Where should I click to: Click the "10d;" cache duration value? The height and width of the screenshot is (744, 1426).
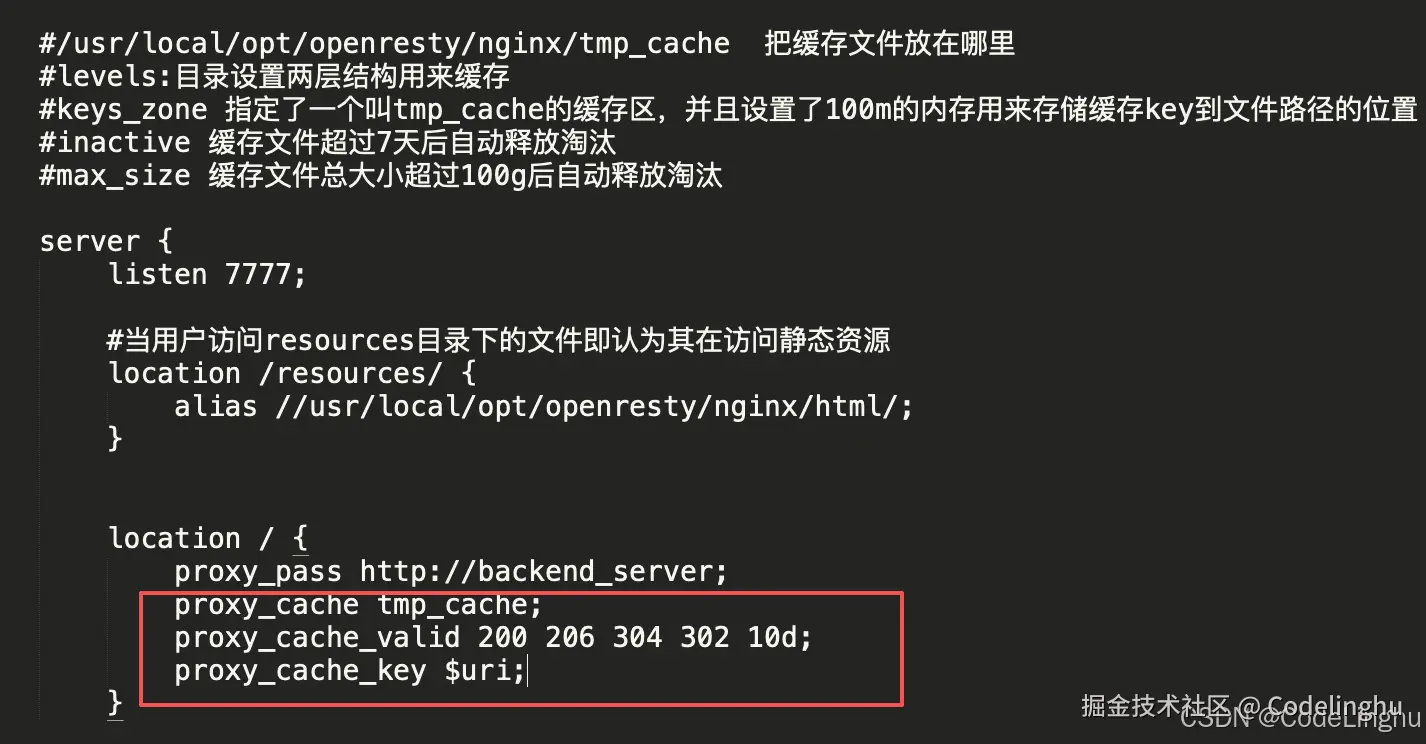coord(780,637)
